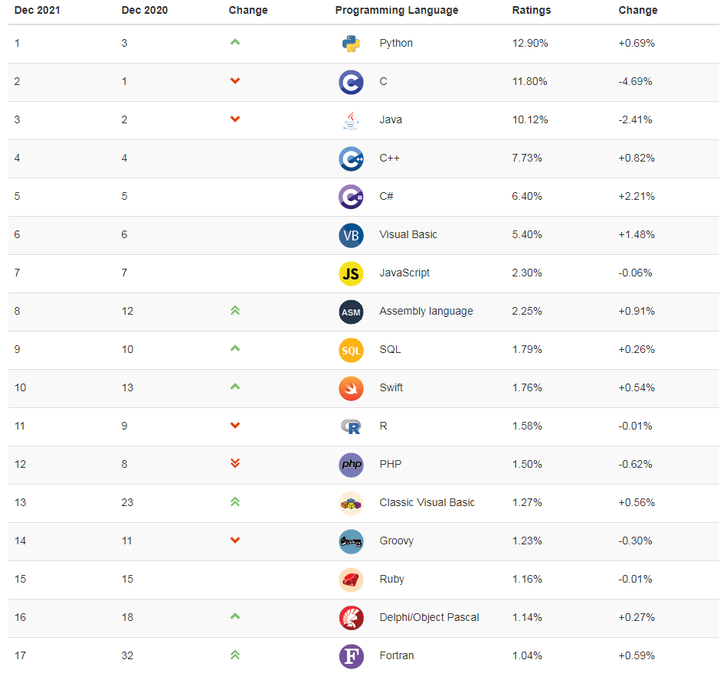Click the Ruby red gem icon
Viewport: 720px width, 673px height.
pos(350,579)
